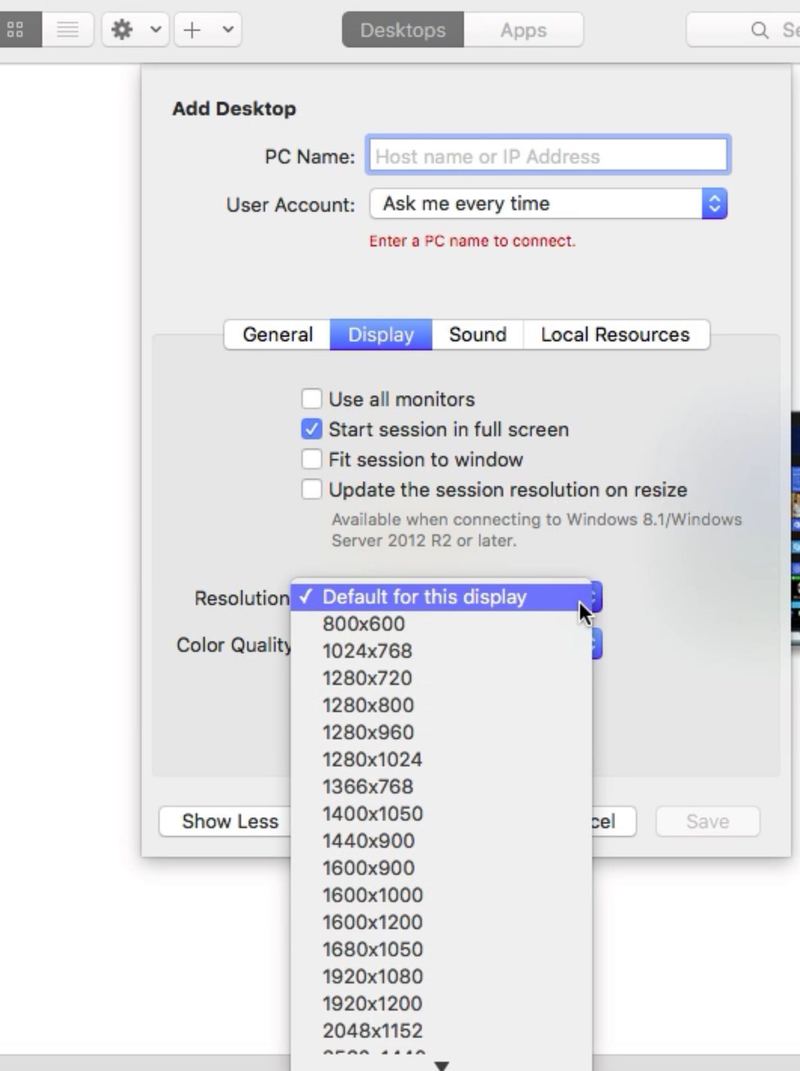Select the General tab
This screenshot has height=1071, width=800.
tap(277, 334)
